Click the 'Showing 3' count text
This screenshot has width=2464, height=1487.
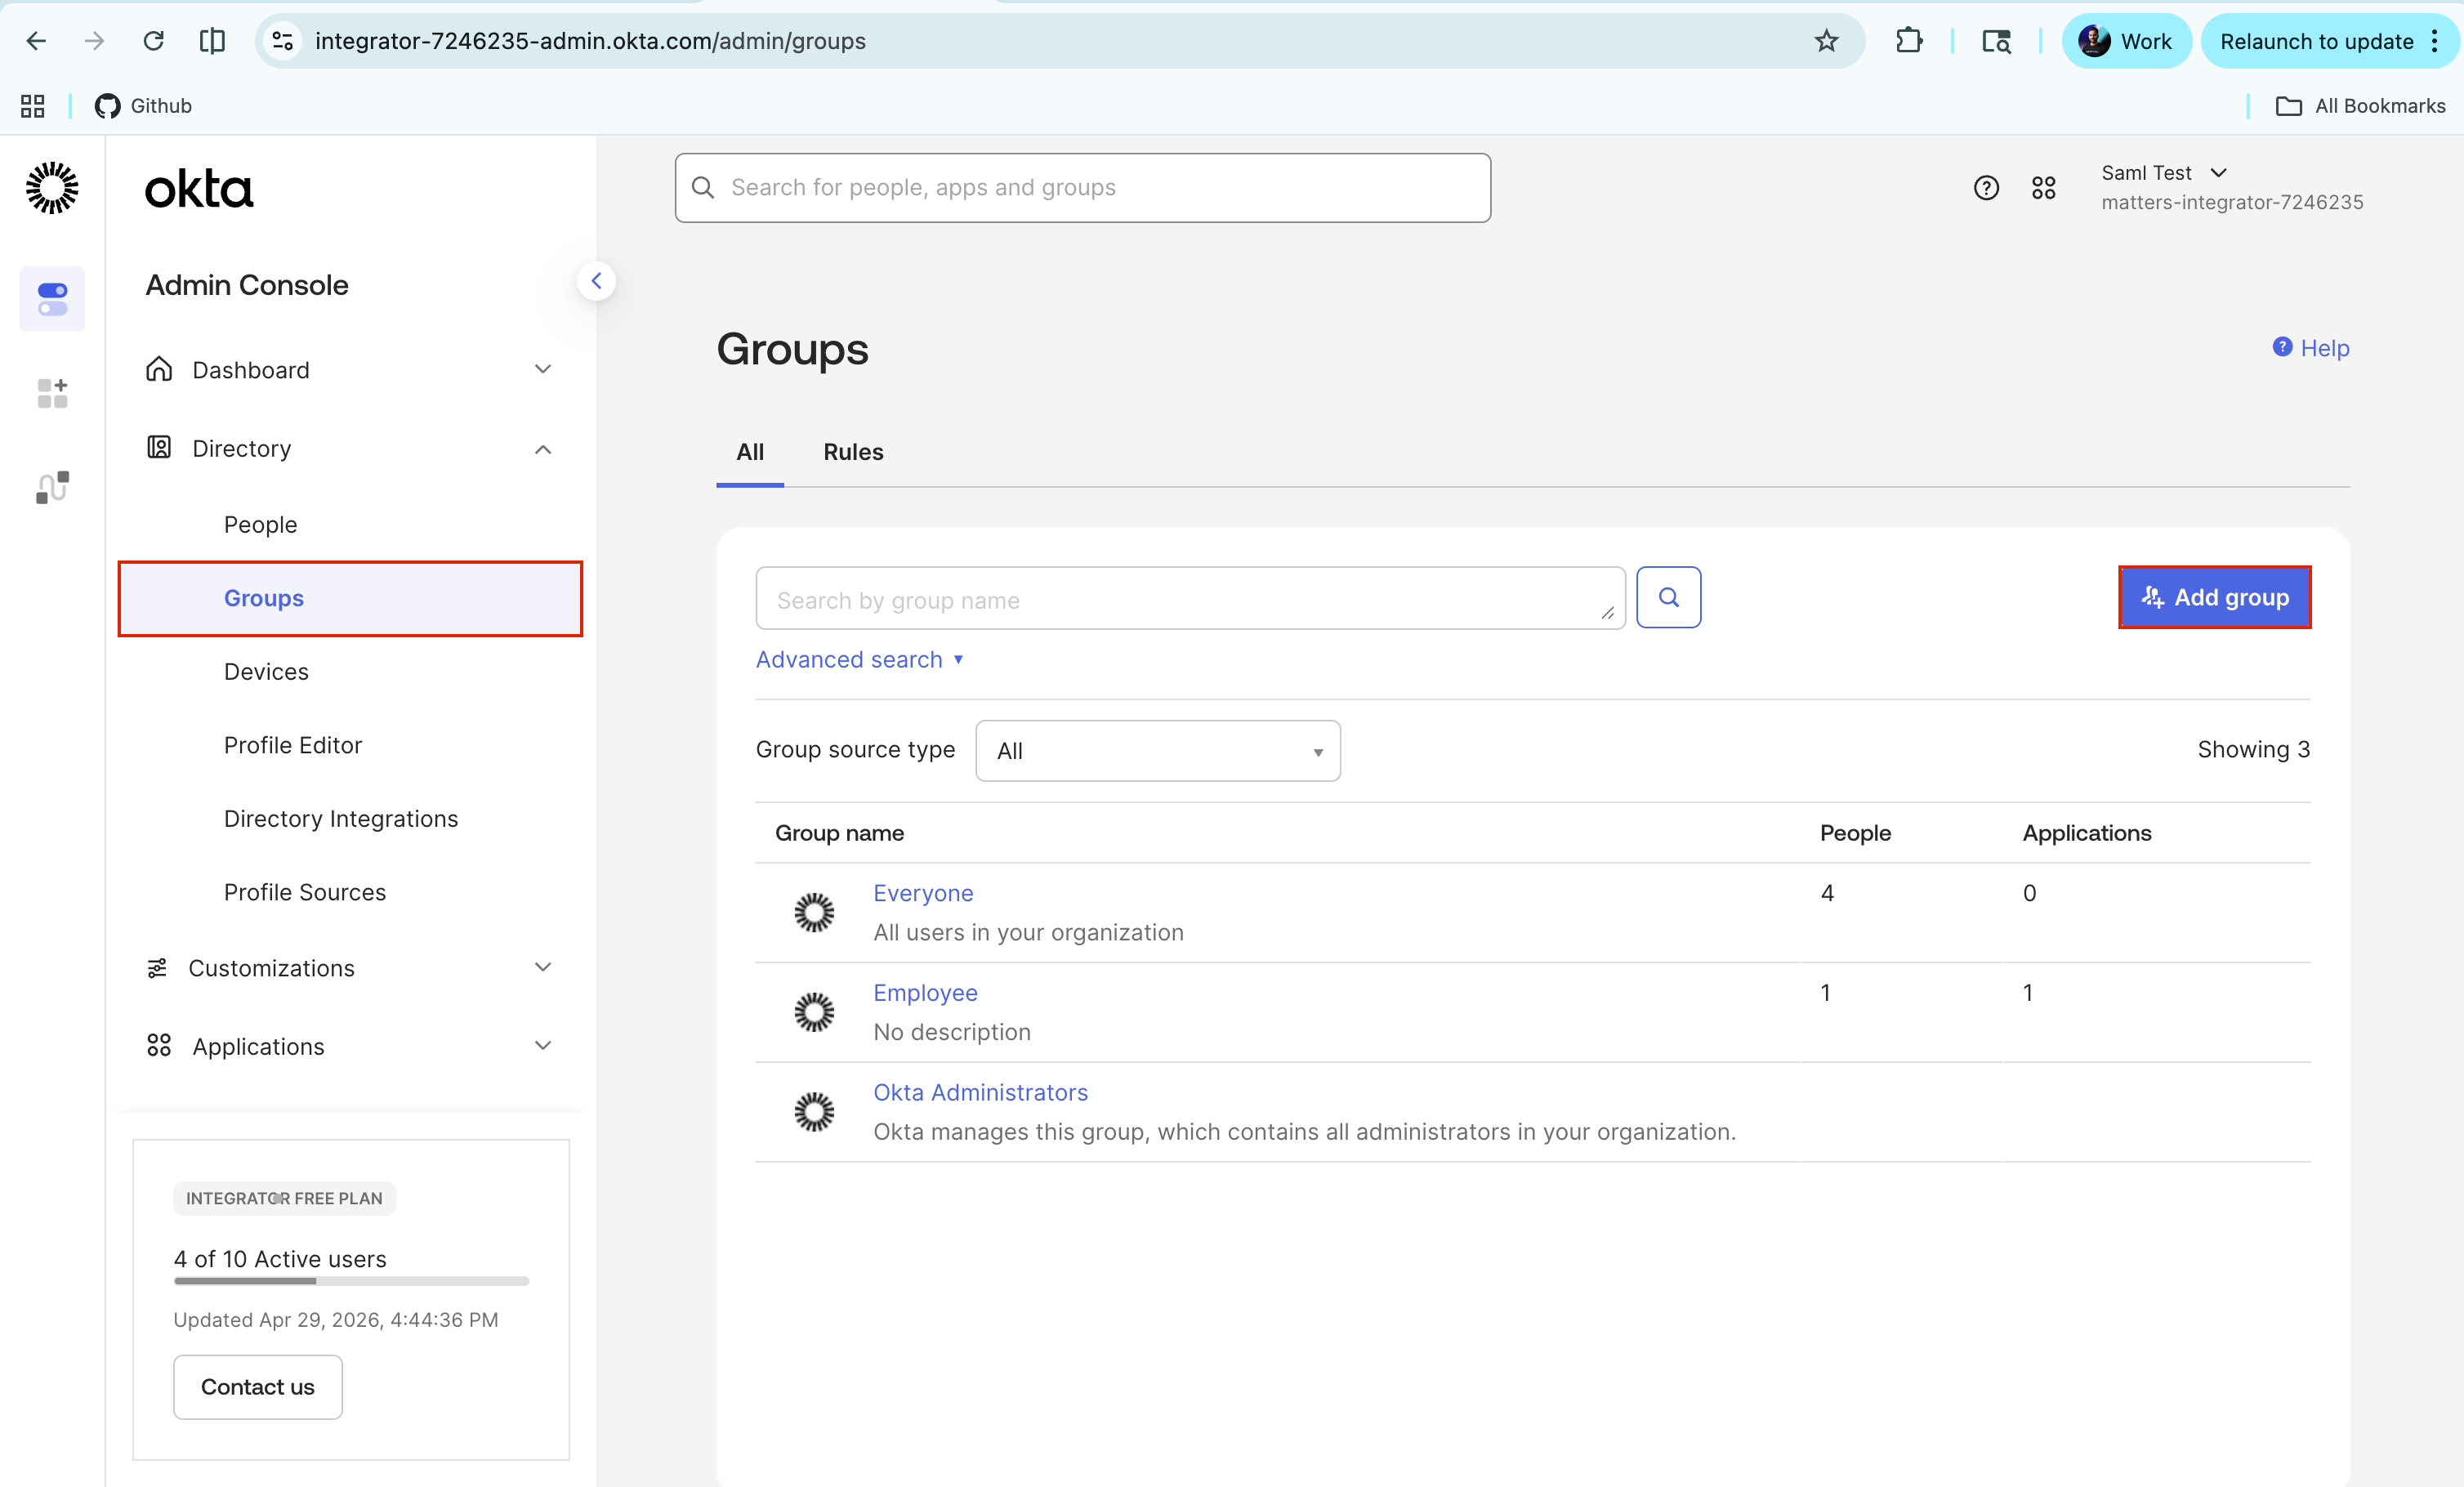pos(2253,750)
